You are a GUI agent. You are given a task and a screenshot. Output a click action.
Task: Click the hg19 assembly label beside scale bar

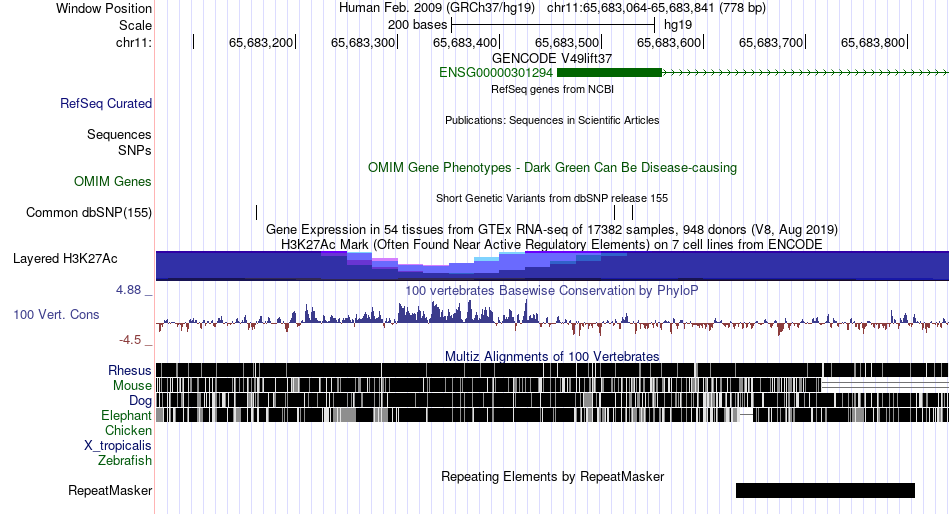point(678,25)
